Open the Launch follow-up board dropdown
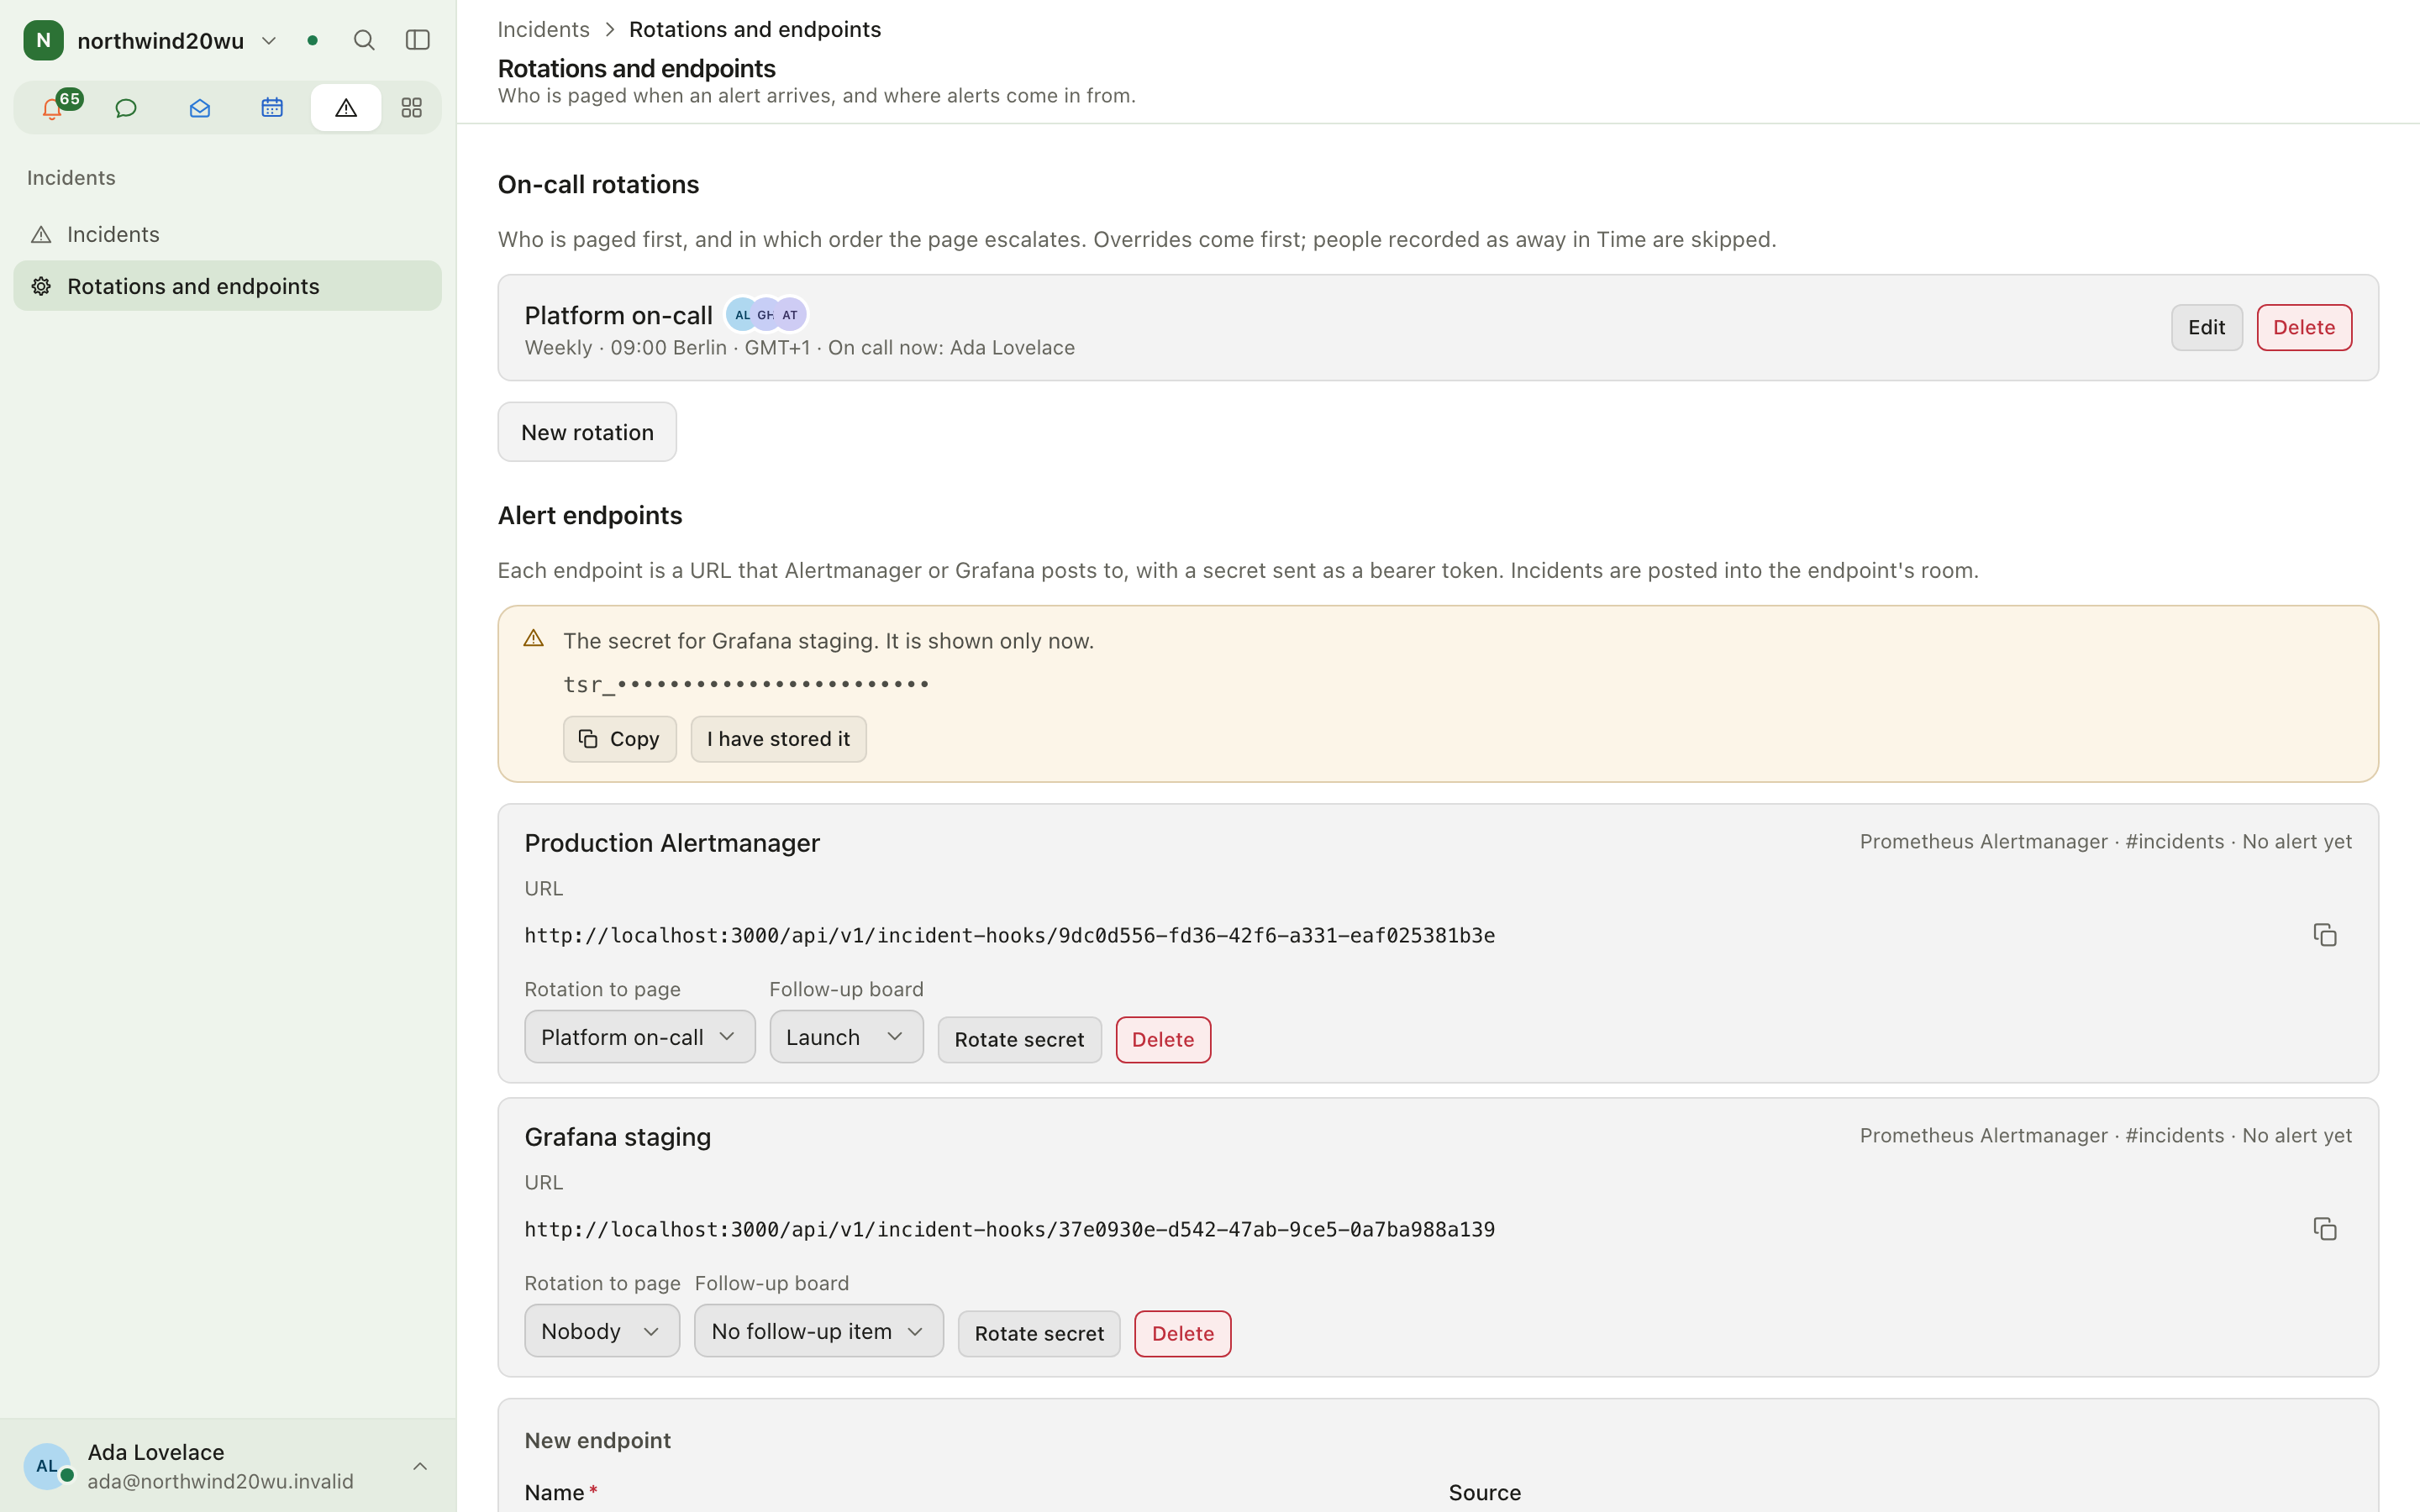Image resolution: width=2420 pixels, height=1512 pixels. pos(846,1037)
